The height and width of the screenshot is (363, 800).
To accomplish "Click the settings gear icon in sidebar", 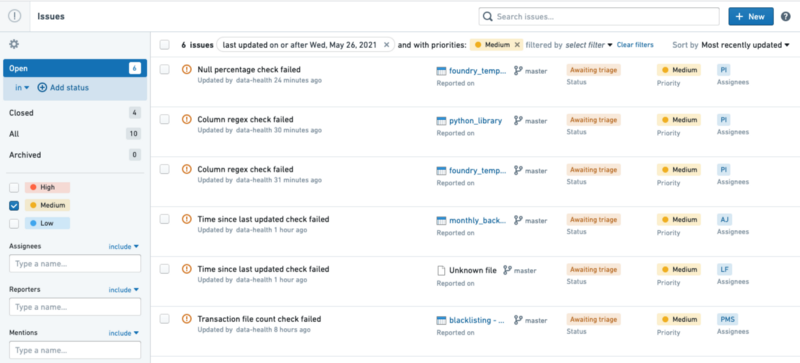I will tap(14, 44).
